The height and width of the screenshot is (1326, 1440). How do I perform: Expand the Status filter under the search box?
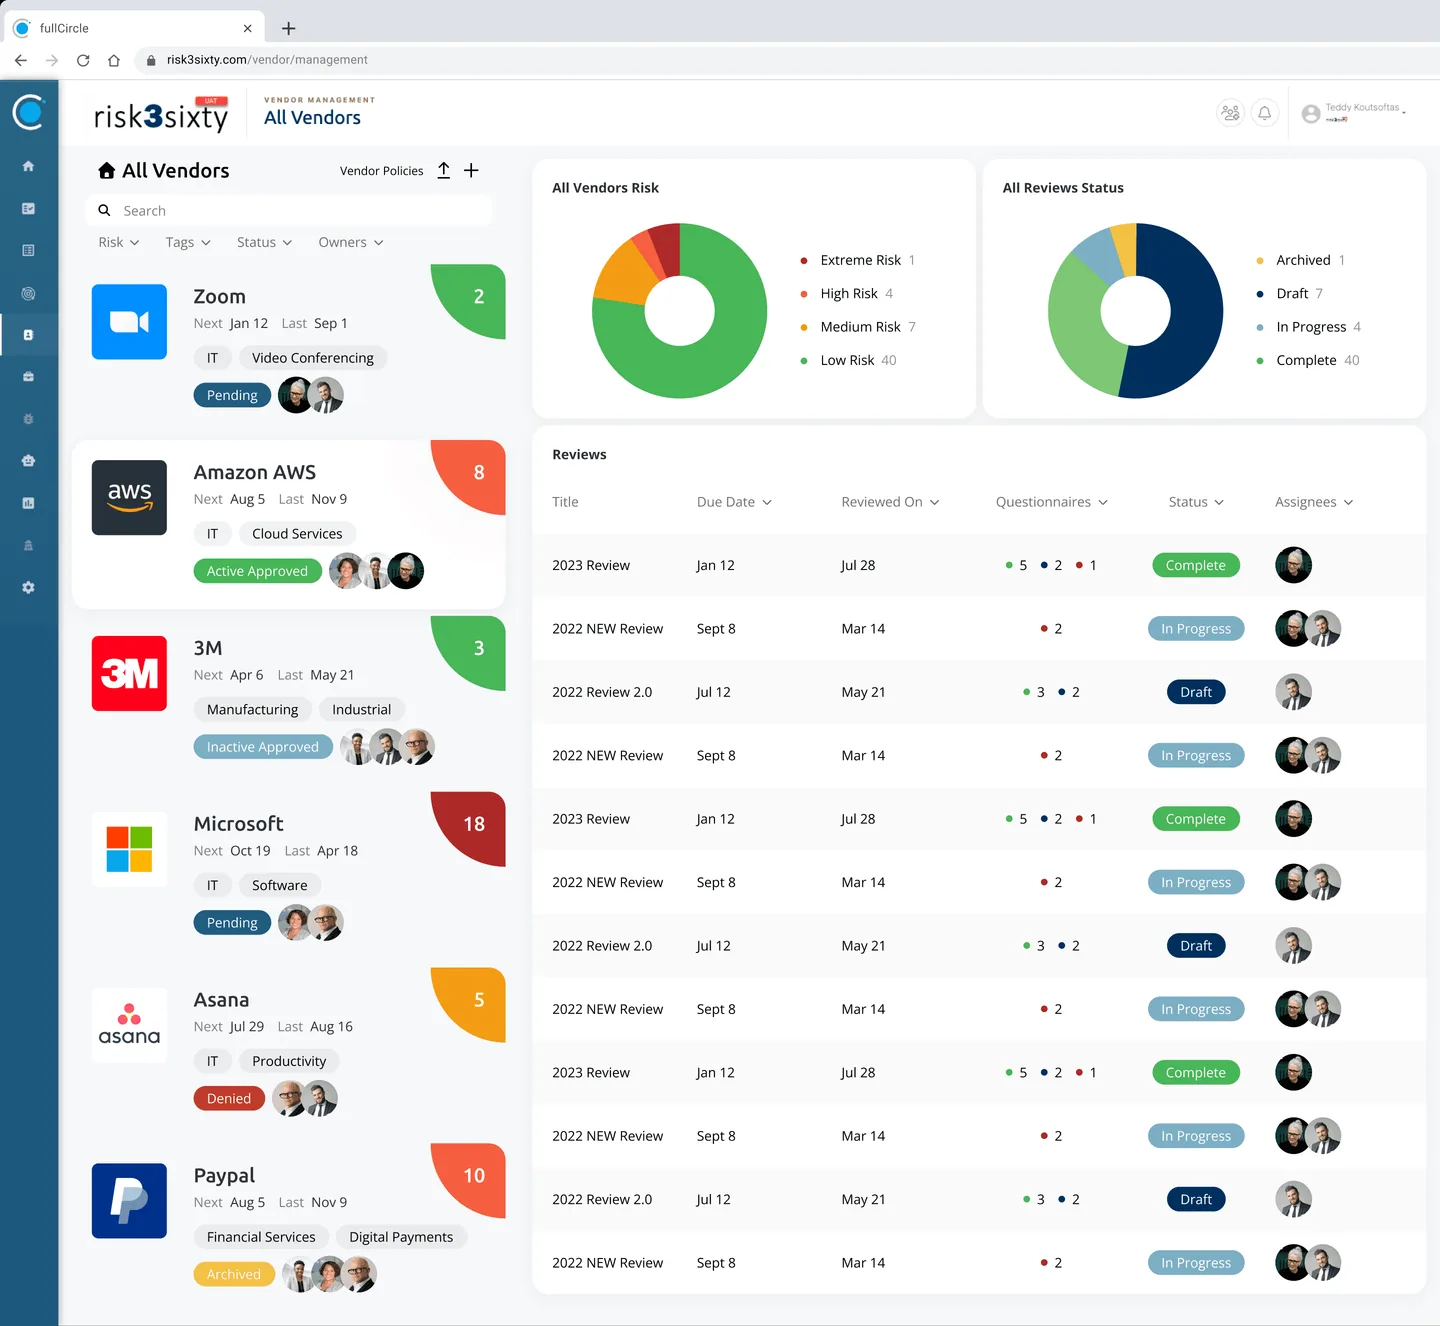click(265, 242)
